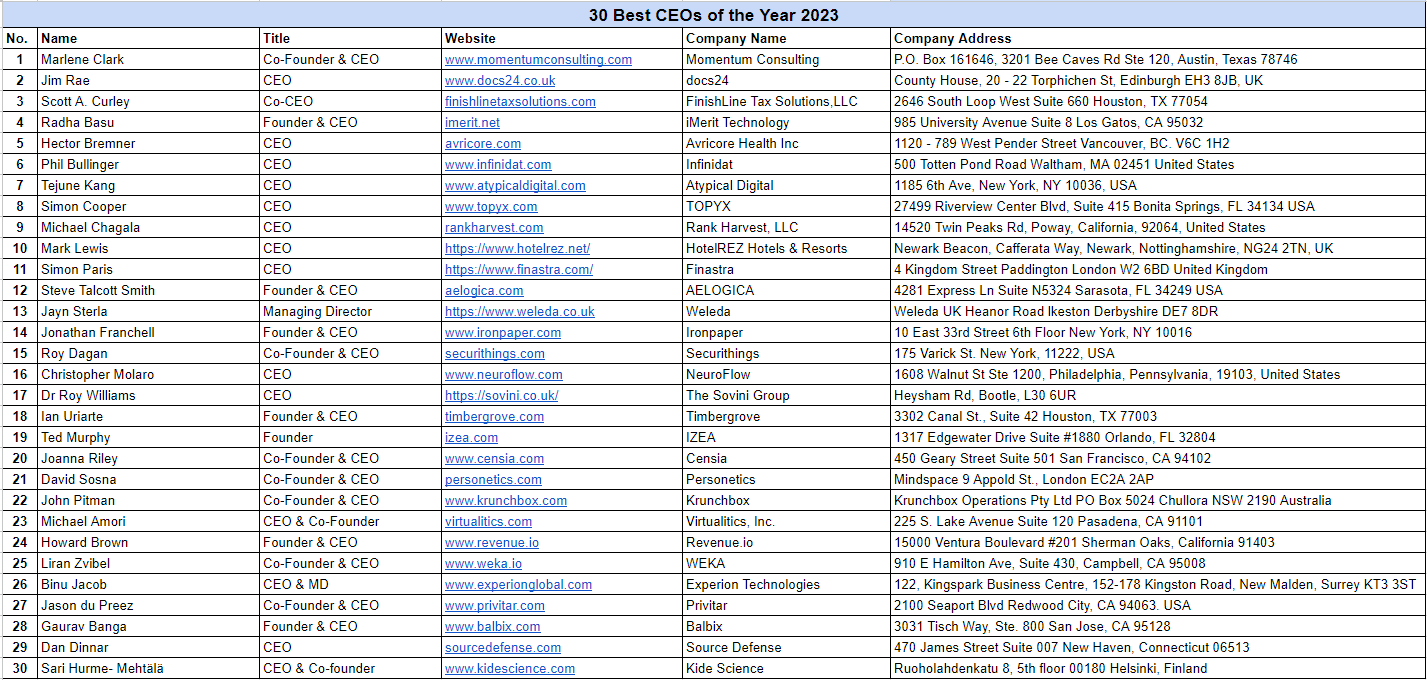Open the www.docs24.co.uk link
This screenshot has width=1427, height=680.
click(x=500, y=80)
